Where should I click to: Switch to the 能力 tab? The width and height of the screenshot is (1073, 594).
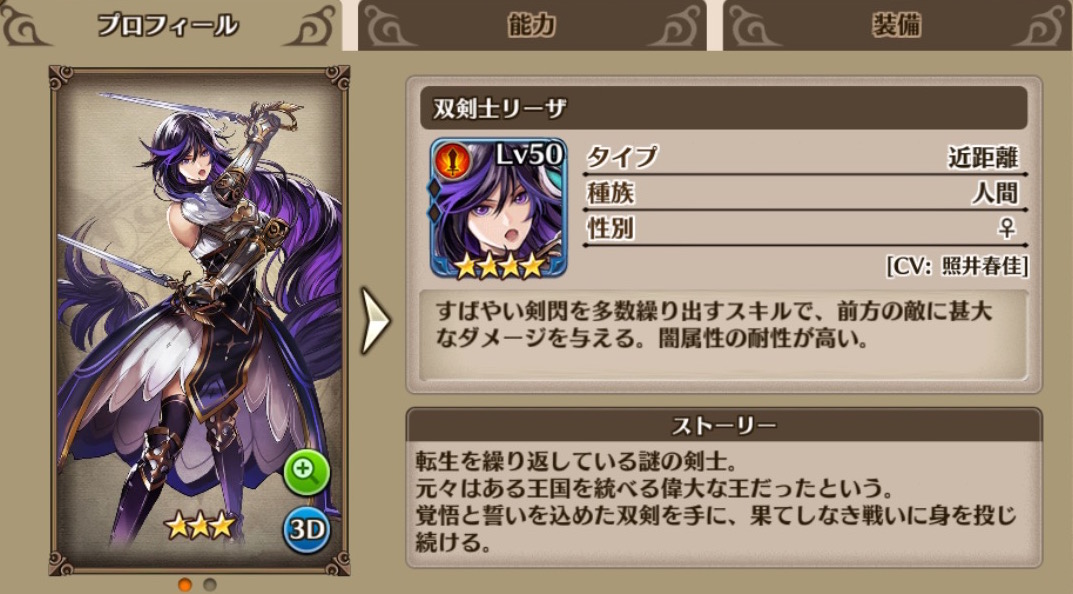532,25
